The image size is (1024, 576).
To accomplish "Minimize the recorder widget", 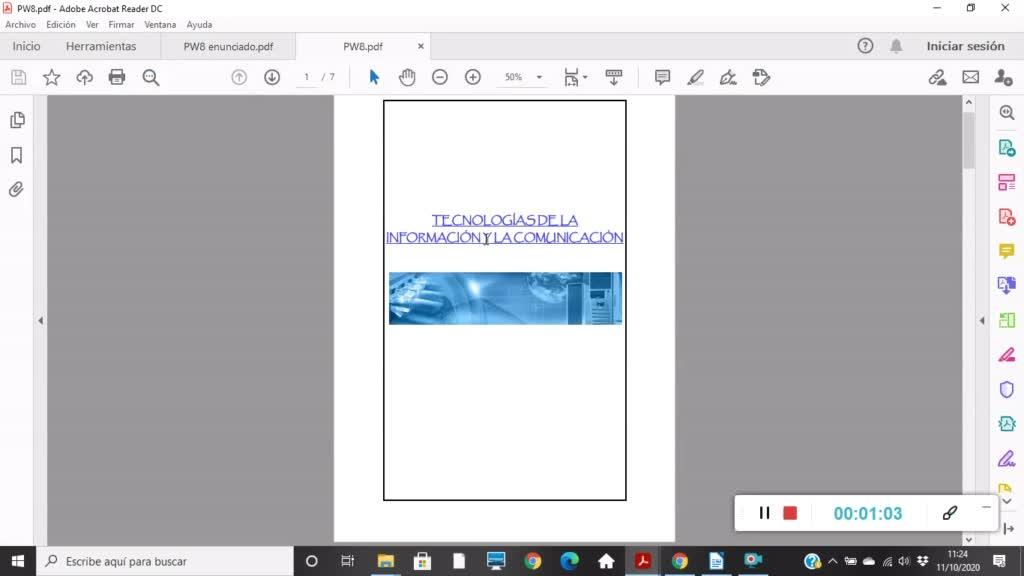I will [x=986, y=507].
